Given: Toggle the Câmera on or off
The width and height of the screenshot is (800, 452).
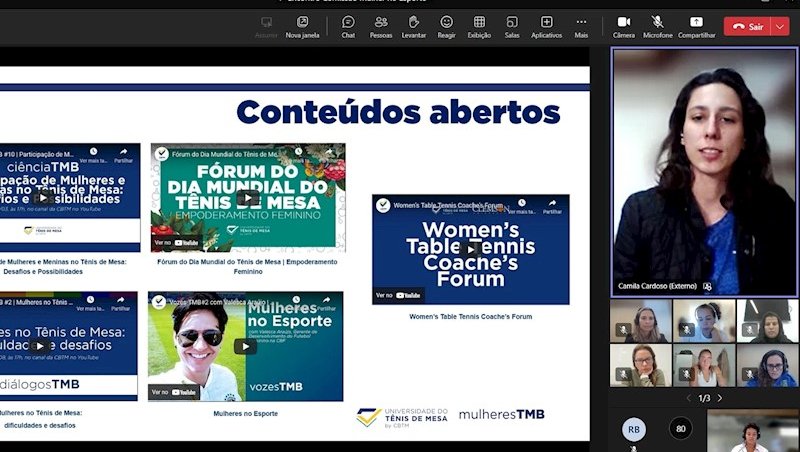Looking at the screenshot, I should click(623, 27).
